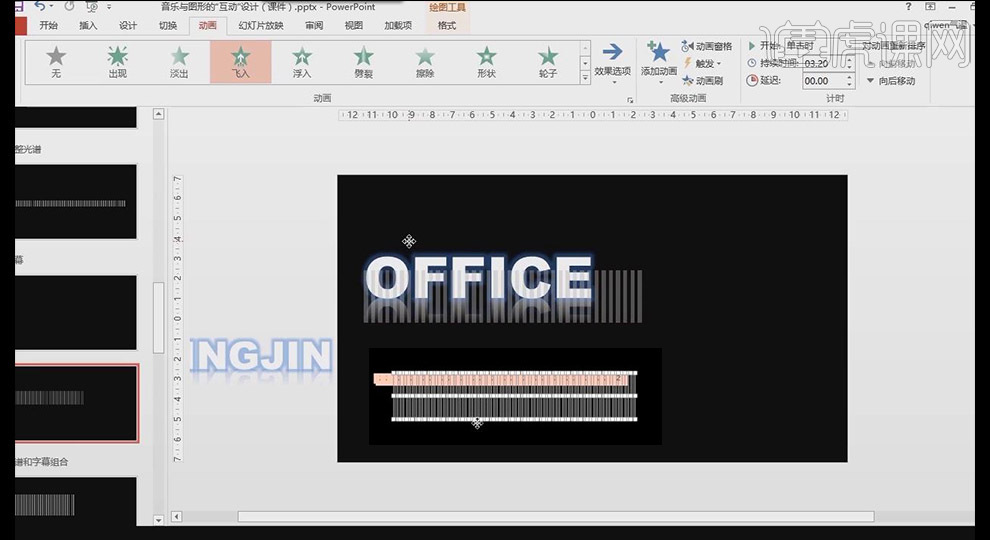Select the 无 (None) animation effect
This screenshot has height=540, width=990.
(56, 62)
